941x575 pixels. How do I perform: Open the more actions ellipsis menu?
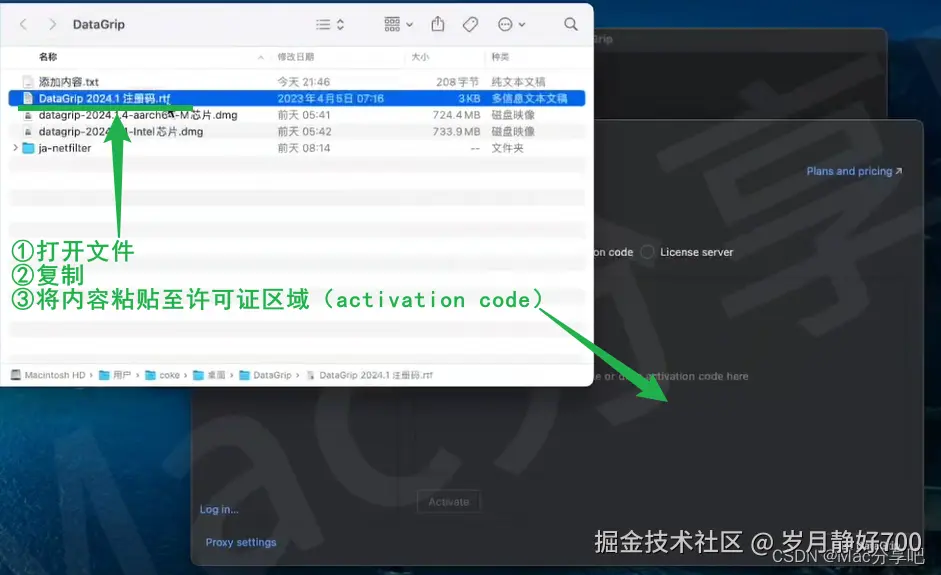click(x=511, y=24)
